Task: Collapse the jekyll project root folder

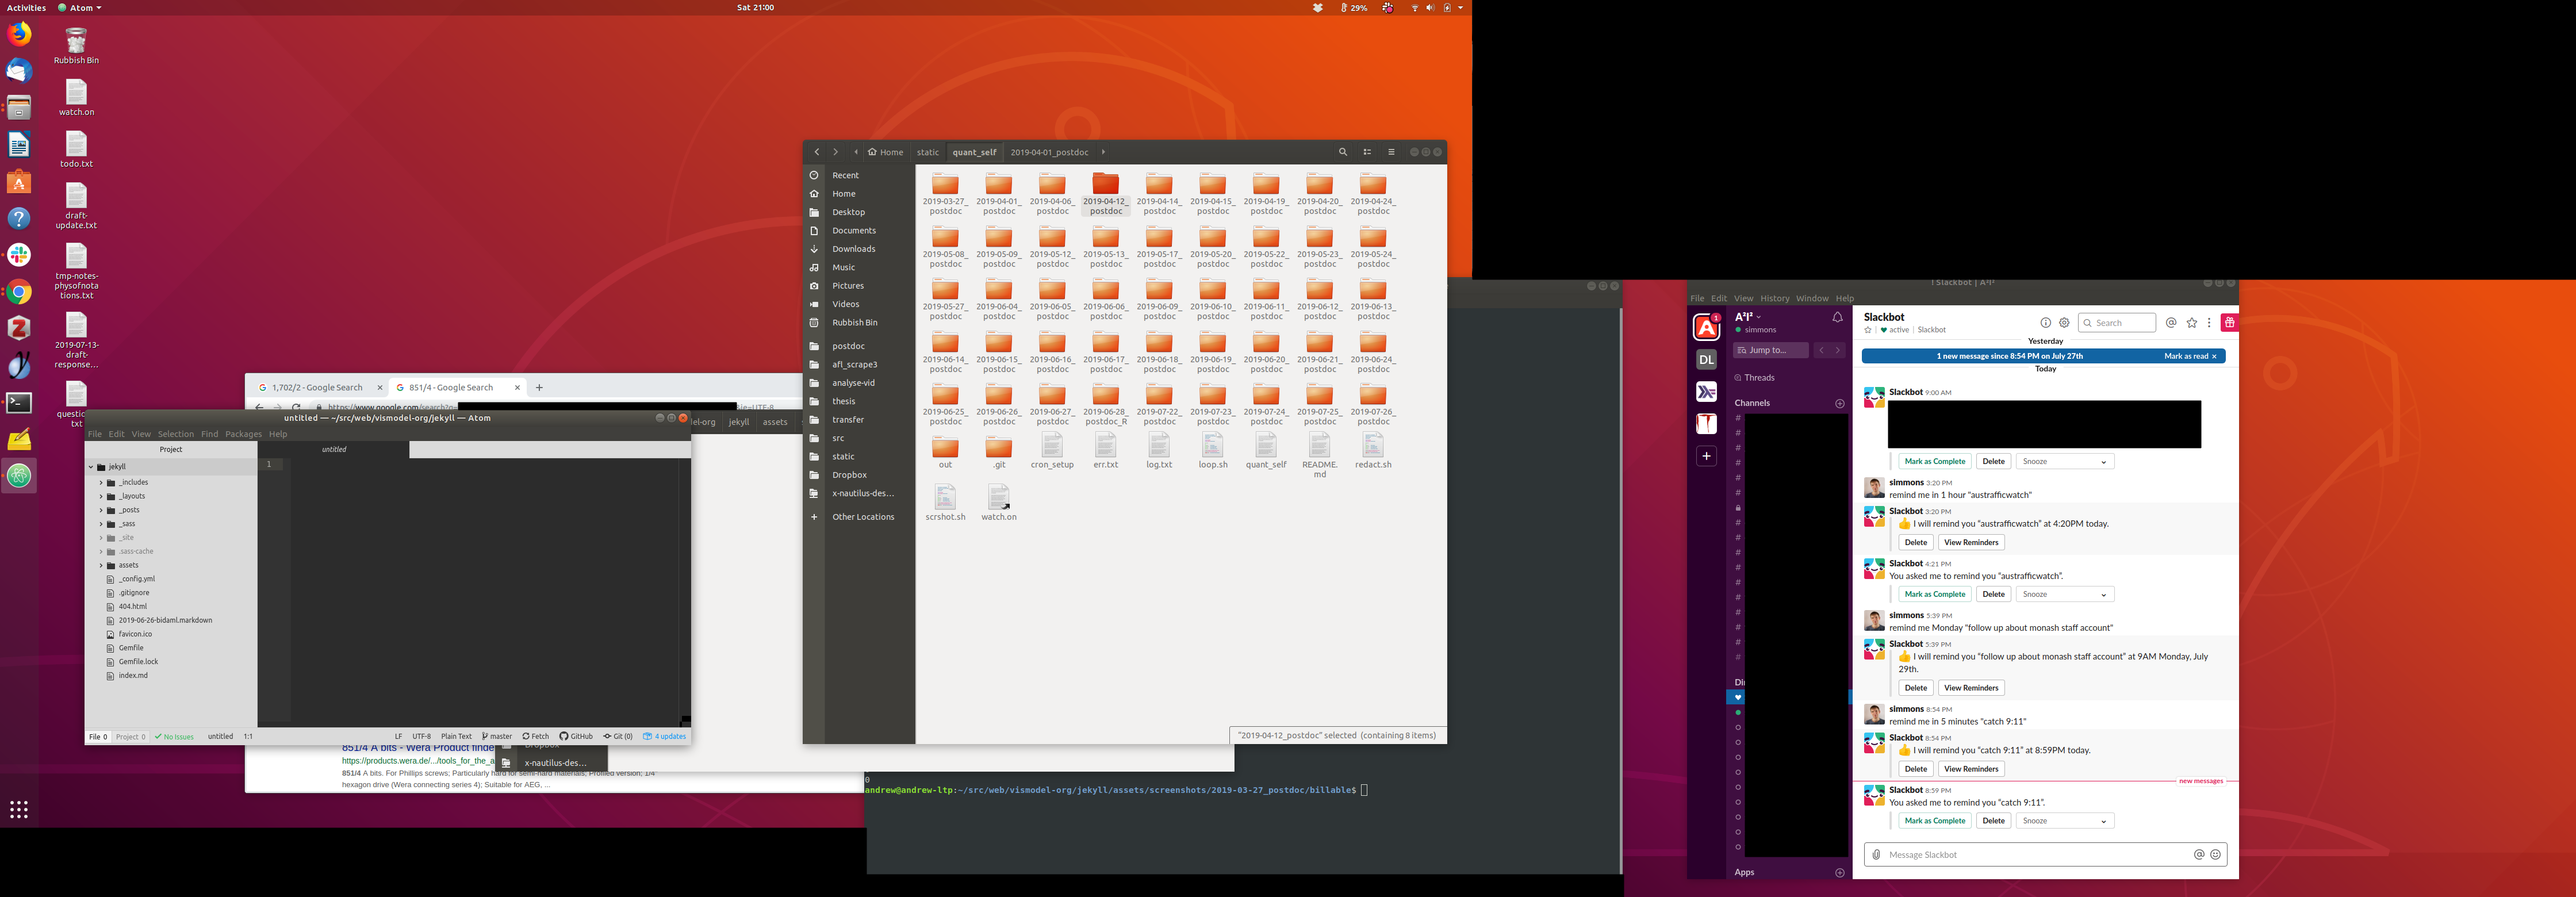Action: [91, 467]
